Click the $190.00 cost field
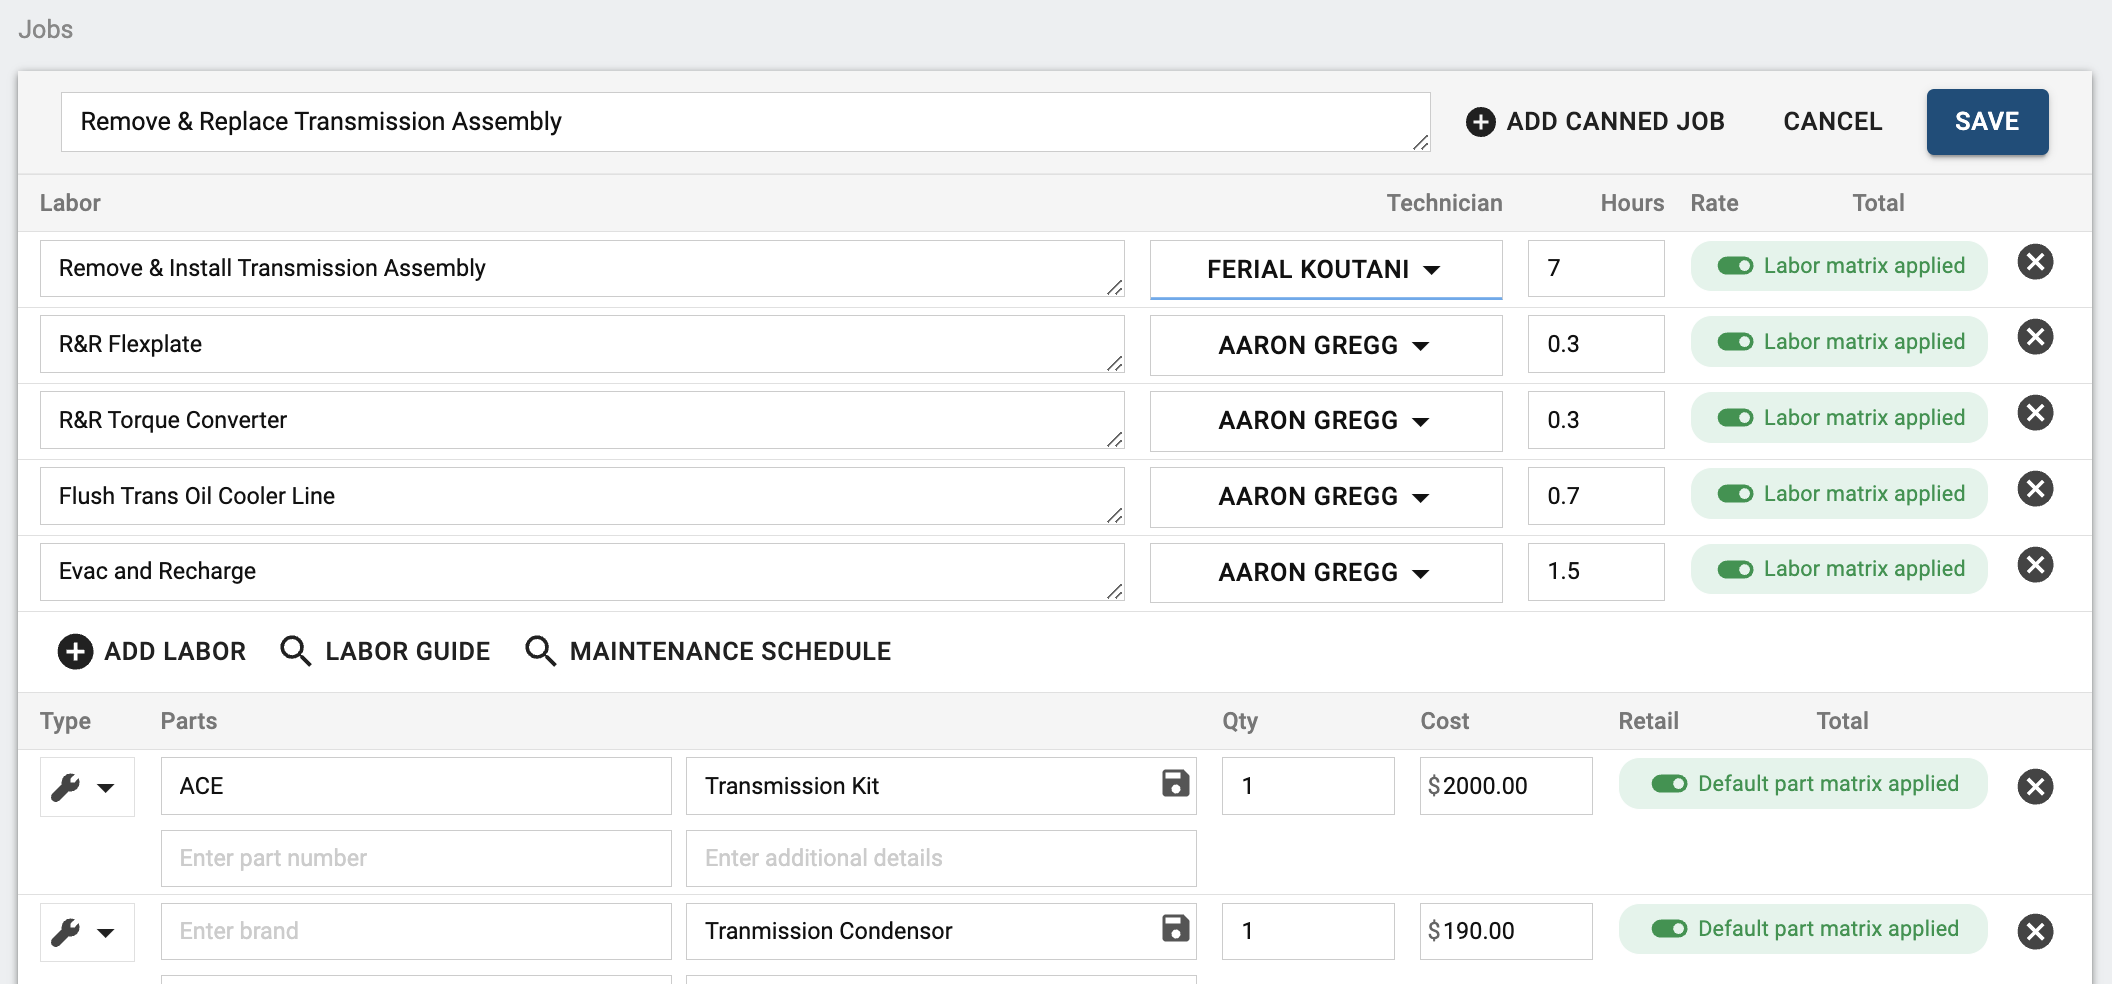Viewport: 2112px width, 984px height. 1506,931
